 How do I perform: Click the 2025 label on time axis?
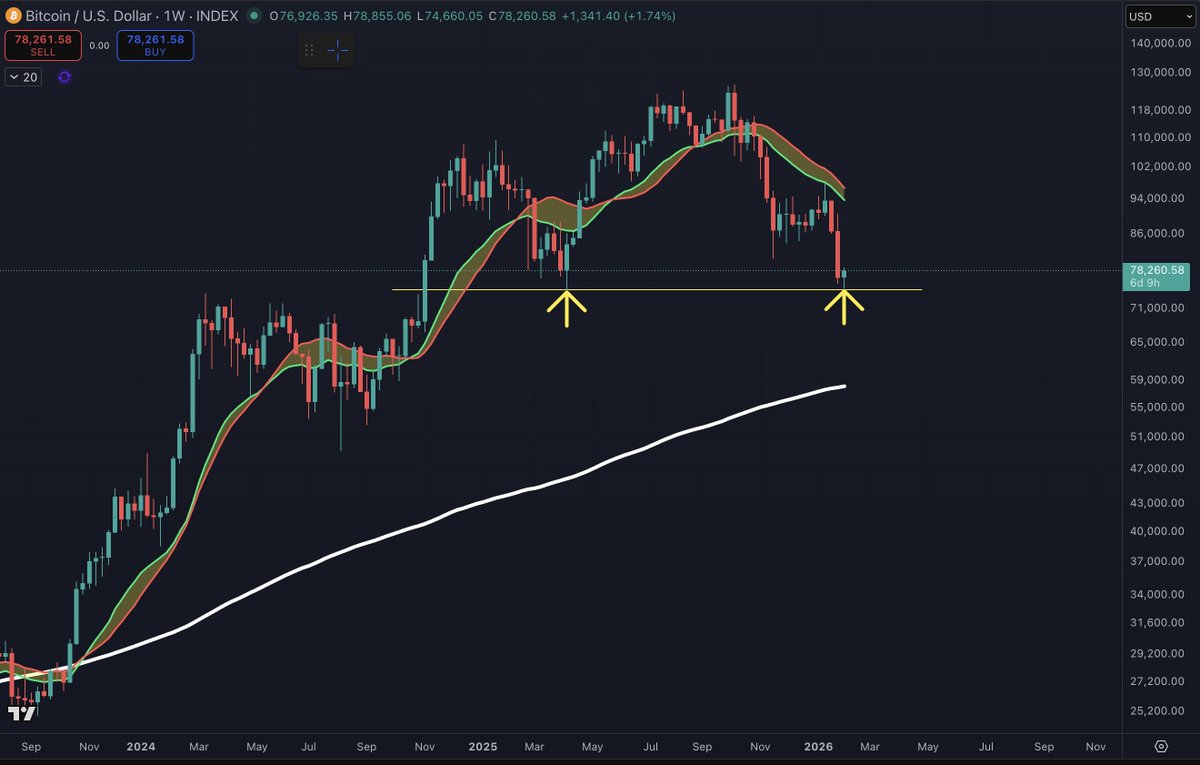(483, 746)
